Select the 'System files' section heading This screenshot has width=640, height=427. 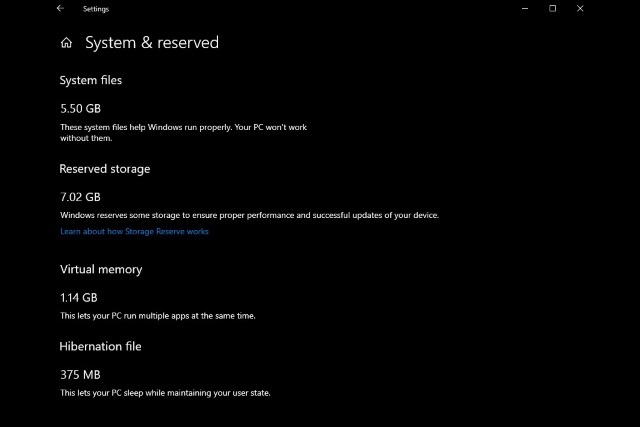[91, 80]
